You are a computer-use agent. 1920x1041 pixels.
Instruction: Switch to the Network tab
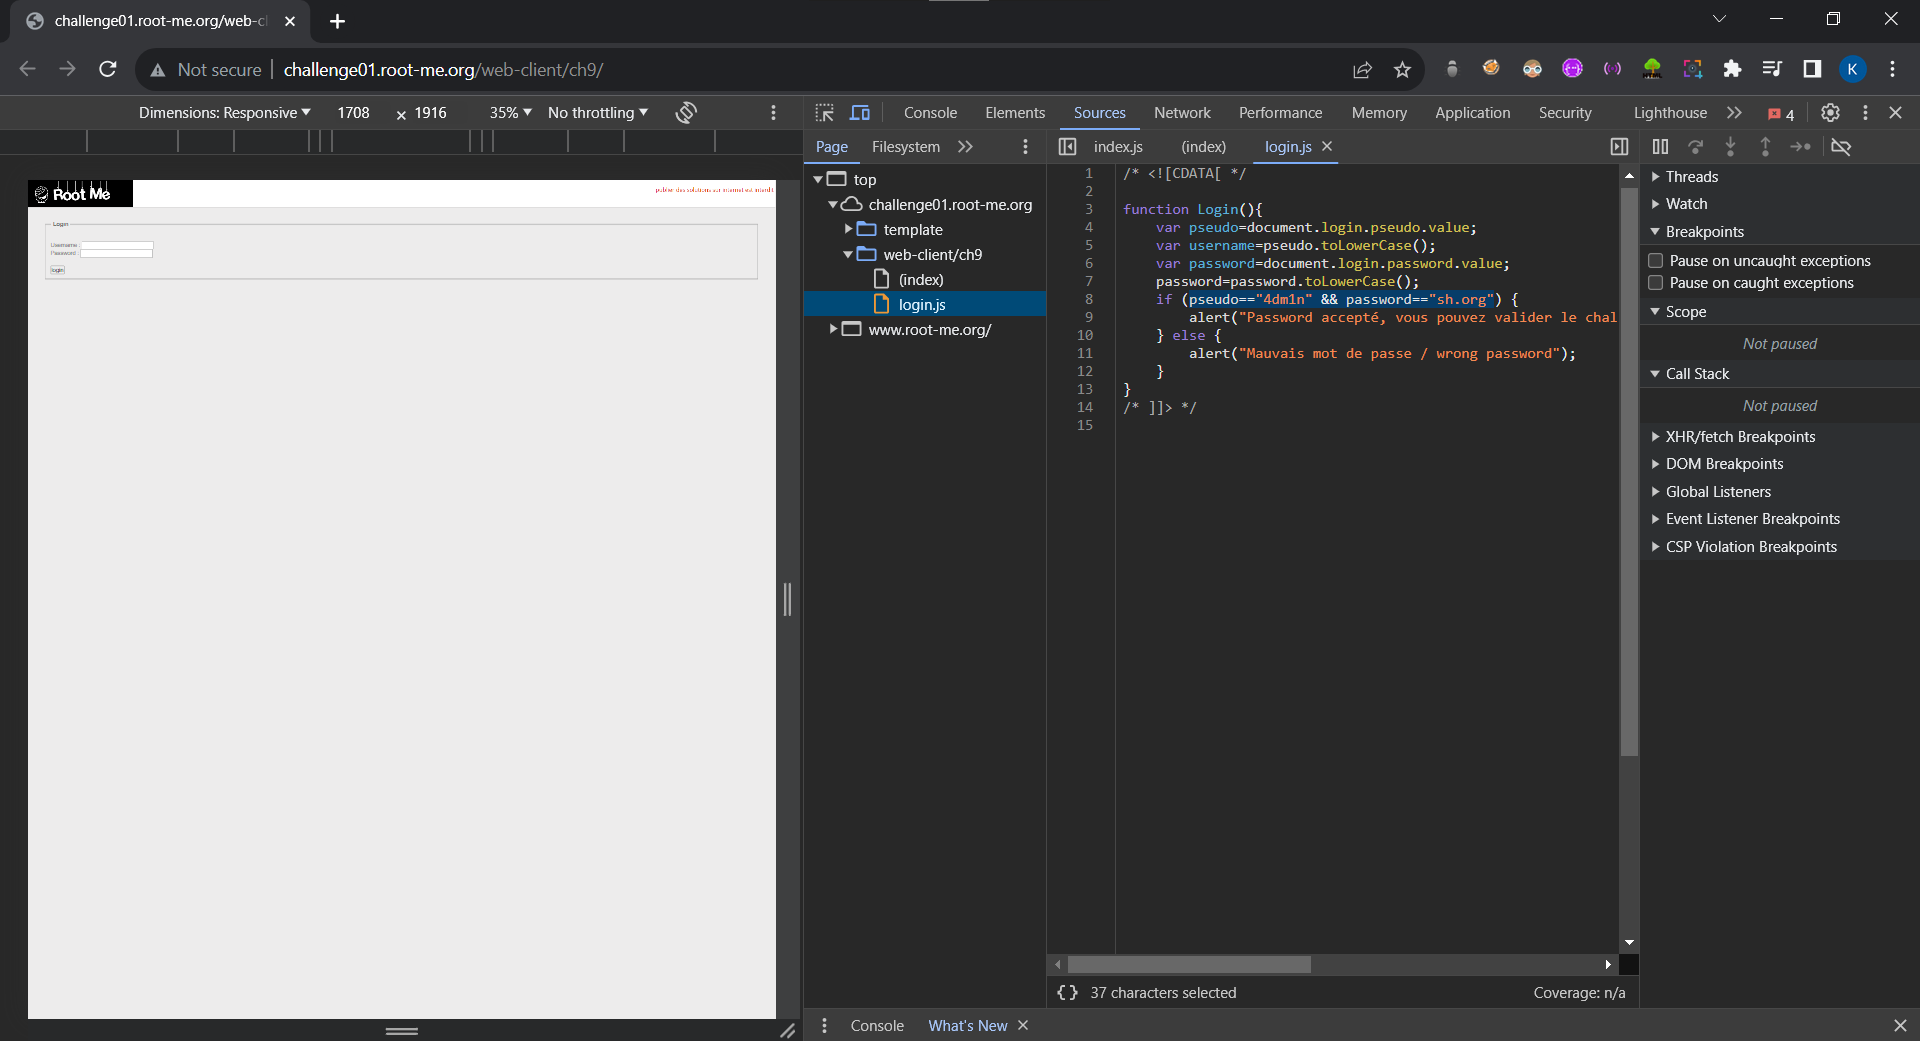click(x=1181, y=113)
